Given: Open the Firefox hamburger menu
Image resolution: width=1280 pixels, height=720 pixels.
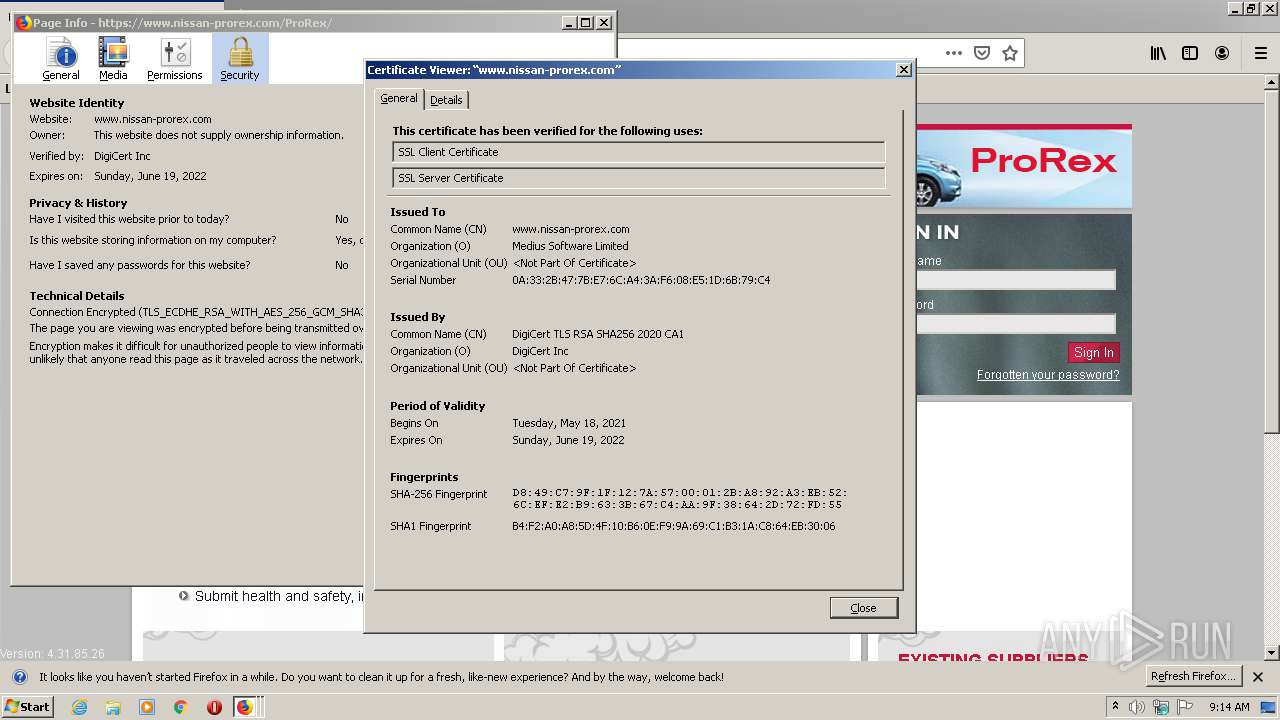Looking at the screenshot, I should [x=1260, y=53].
